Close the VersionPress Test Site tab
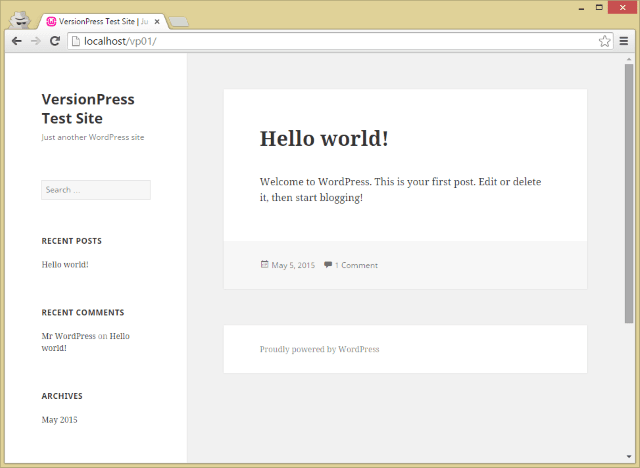 157,22
